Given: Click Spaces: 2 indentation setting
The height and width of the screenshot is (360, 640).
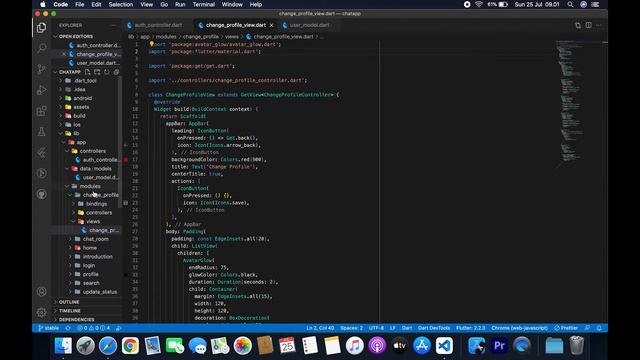Looking at the screenshot, I should tap(351, 328).
